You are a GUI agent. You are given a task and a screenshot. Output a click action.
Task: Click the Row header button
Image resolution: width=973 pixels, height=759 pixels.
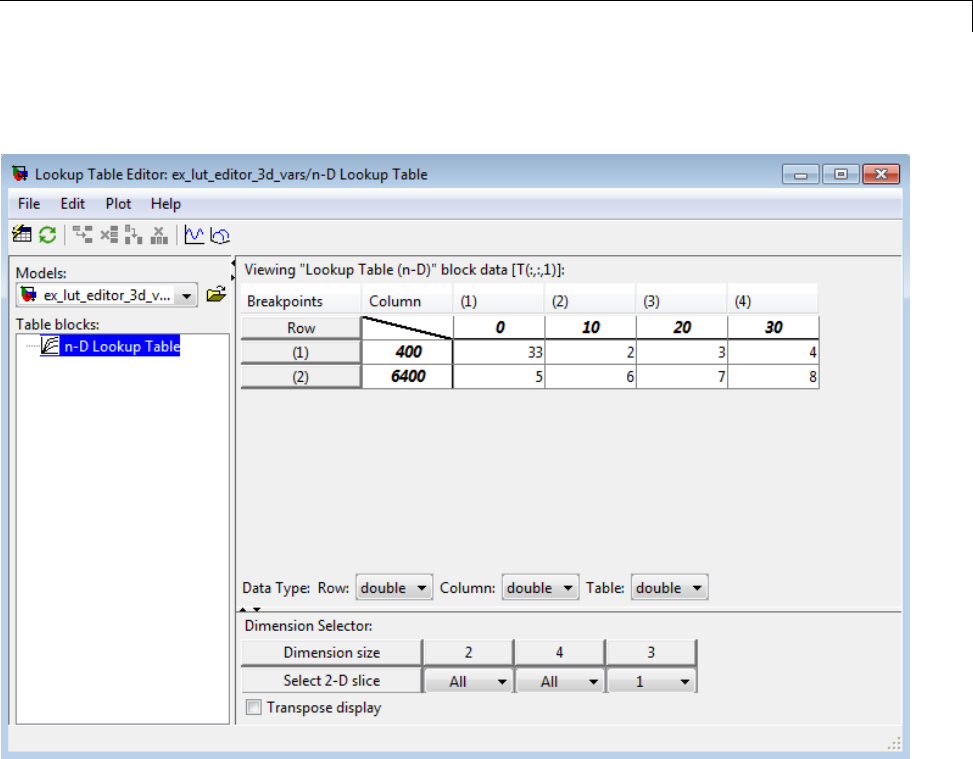pyautogui.click(x=300, y=328)
